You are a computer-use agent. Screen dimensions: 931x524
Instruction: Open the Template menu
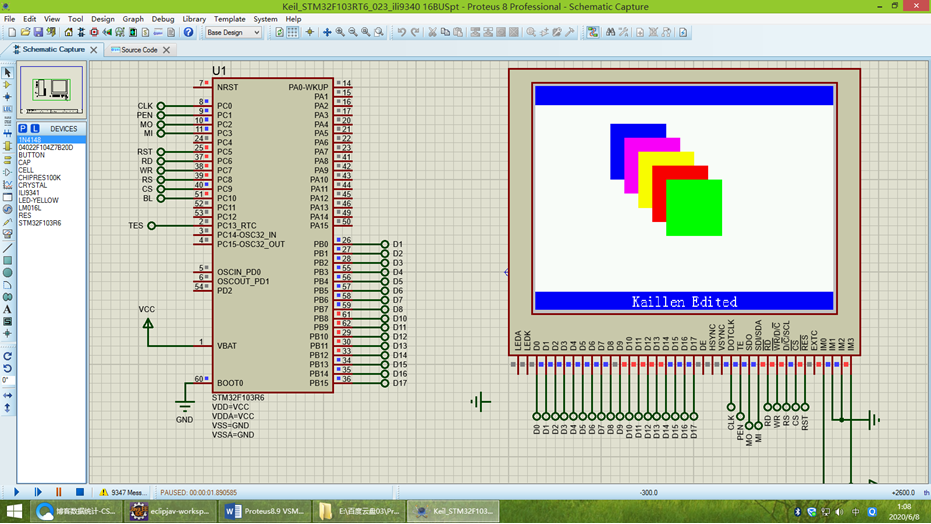click(229, 19)
